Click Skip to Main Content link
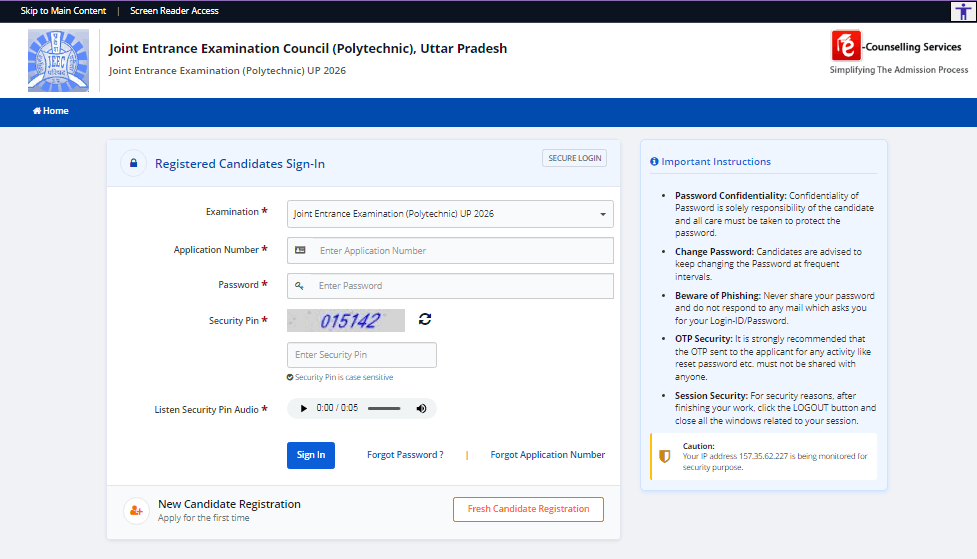977x559 pixels. pos(61,11)
